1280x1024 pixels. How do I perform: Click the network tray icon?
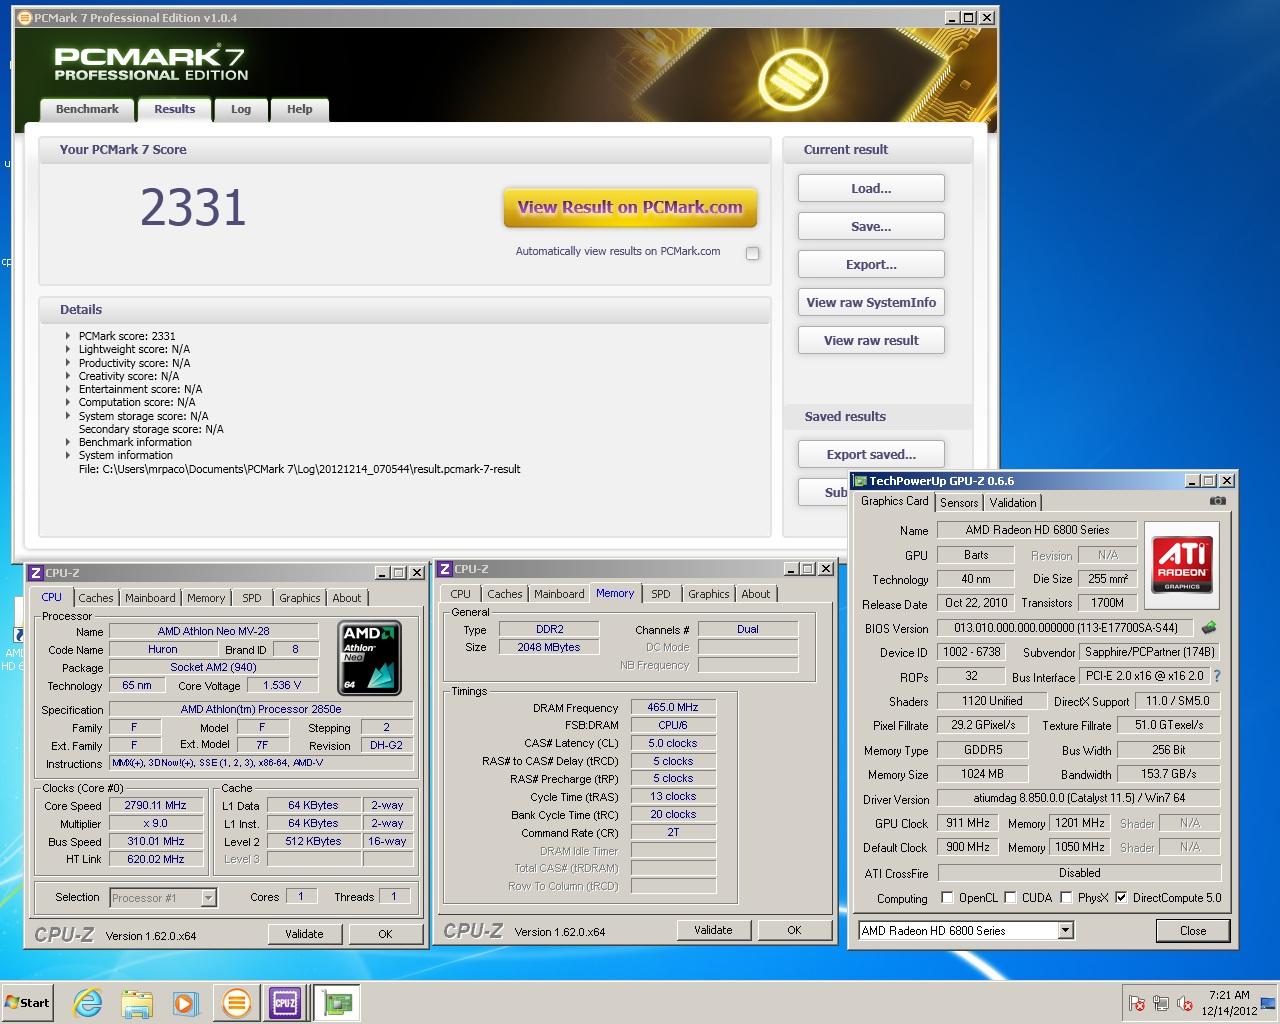1161,1003
